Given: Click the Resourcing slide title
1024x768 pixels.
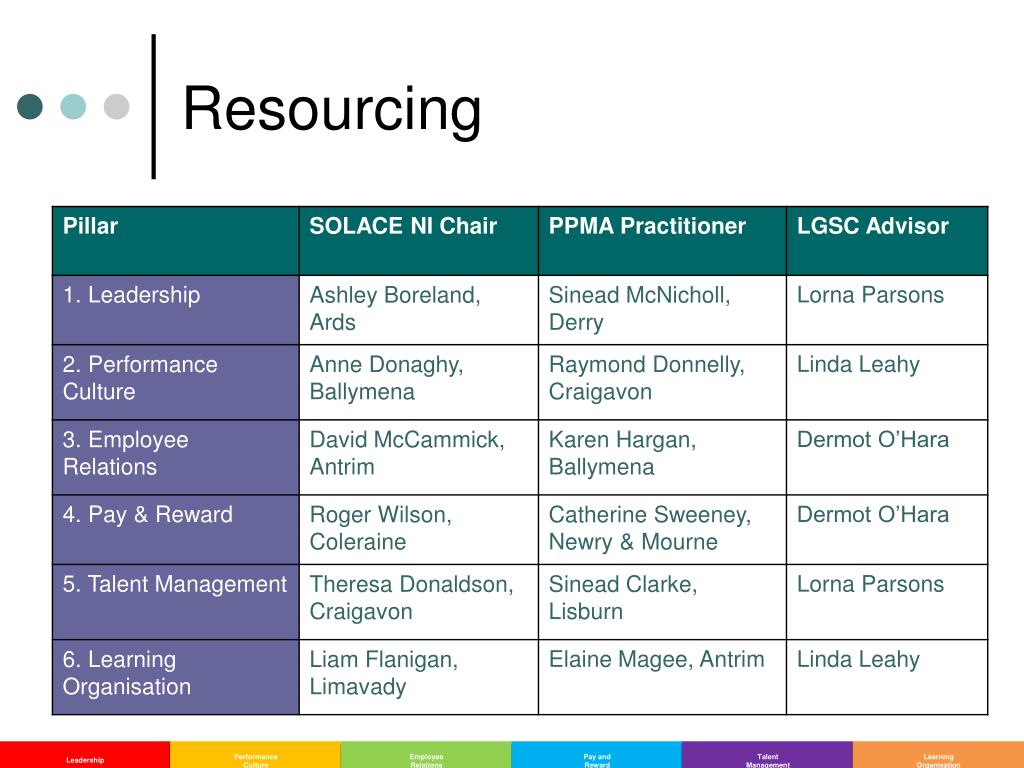Looking at the screenshot, I should (332, 109).
